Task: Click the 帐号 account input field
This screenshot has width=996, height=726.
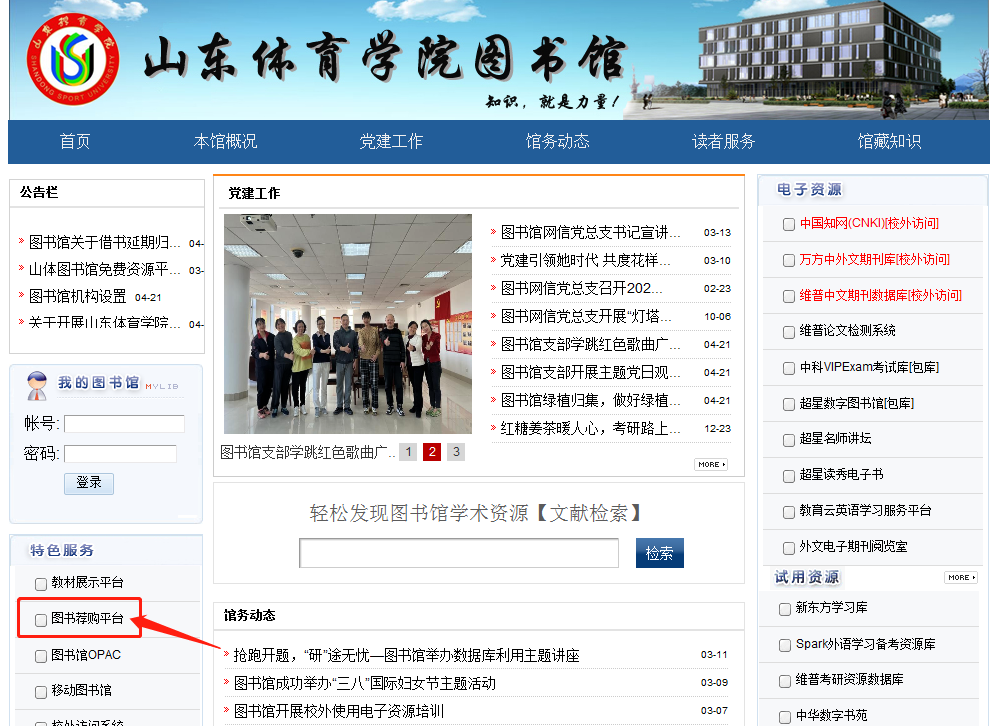Action: point(124,424)
